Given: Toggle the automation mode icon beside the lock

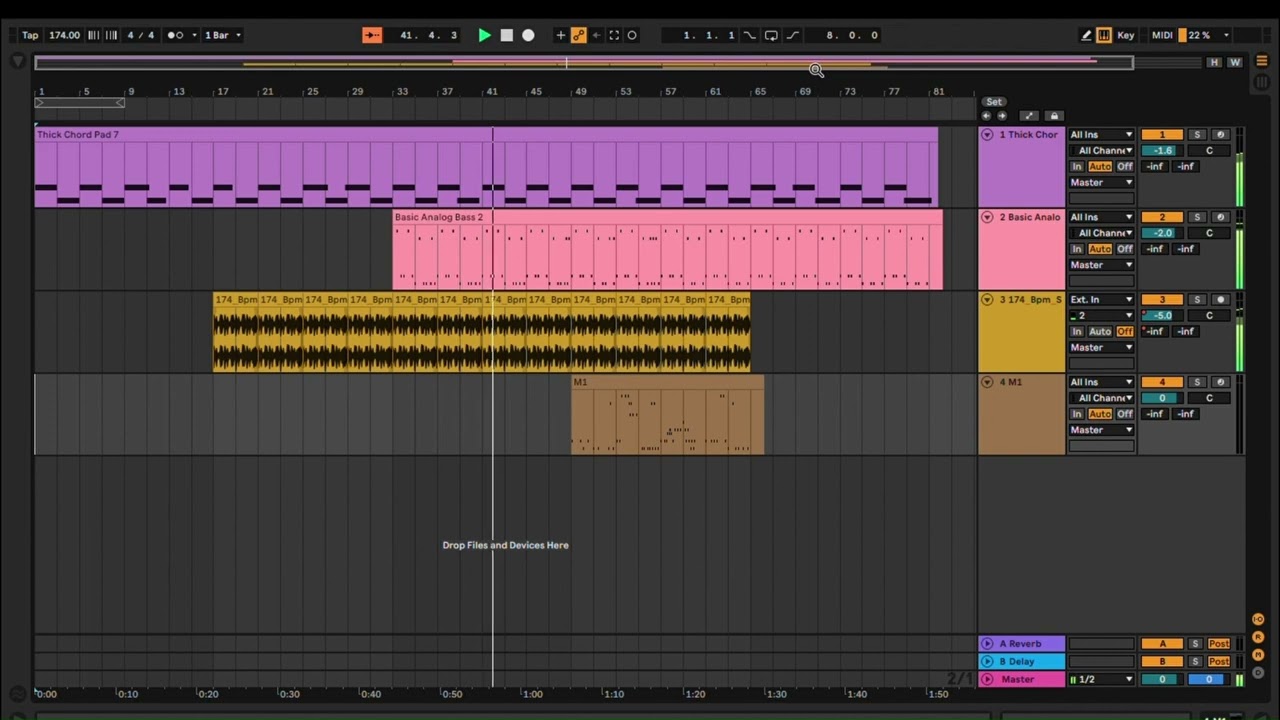Looking at the screenshot, I should [x=1029, y=116].
